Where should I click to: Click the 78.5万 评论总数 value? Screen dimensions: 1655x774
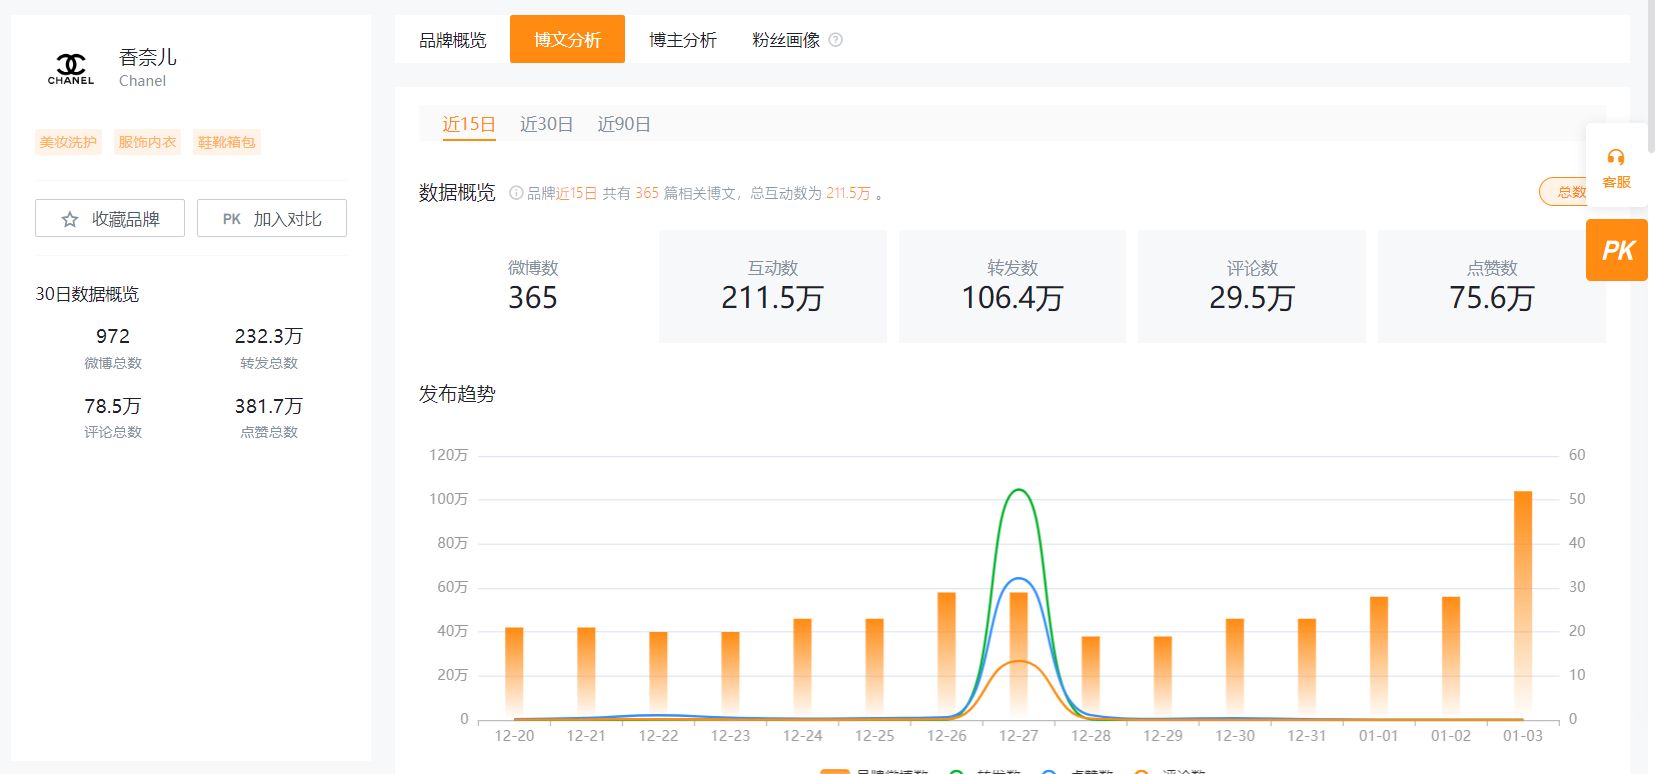click(113, 406)
